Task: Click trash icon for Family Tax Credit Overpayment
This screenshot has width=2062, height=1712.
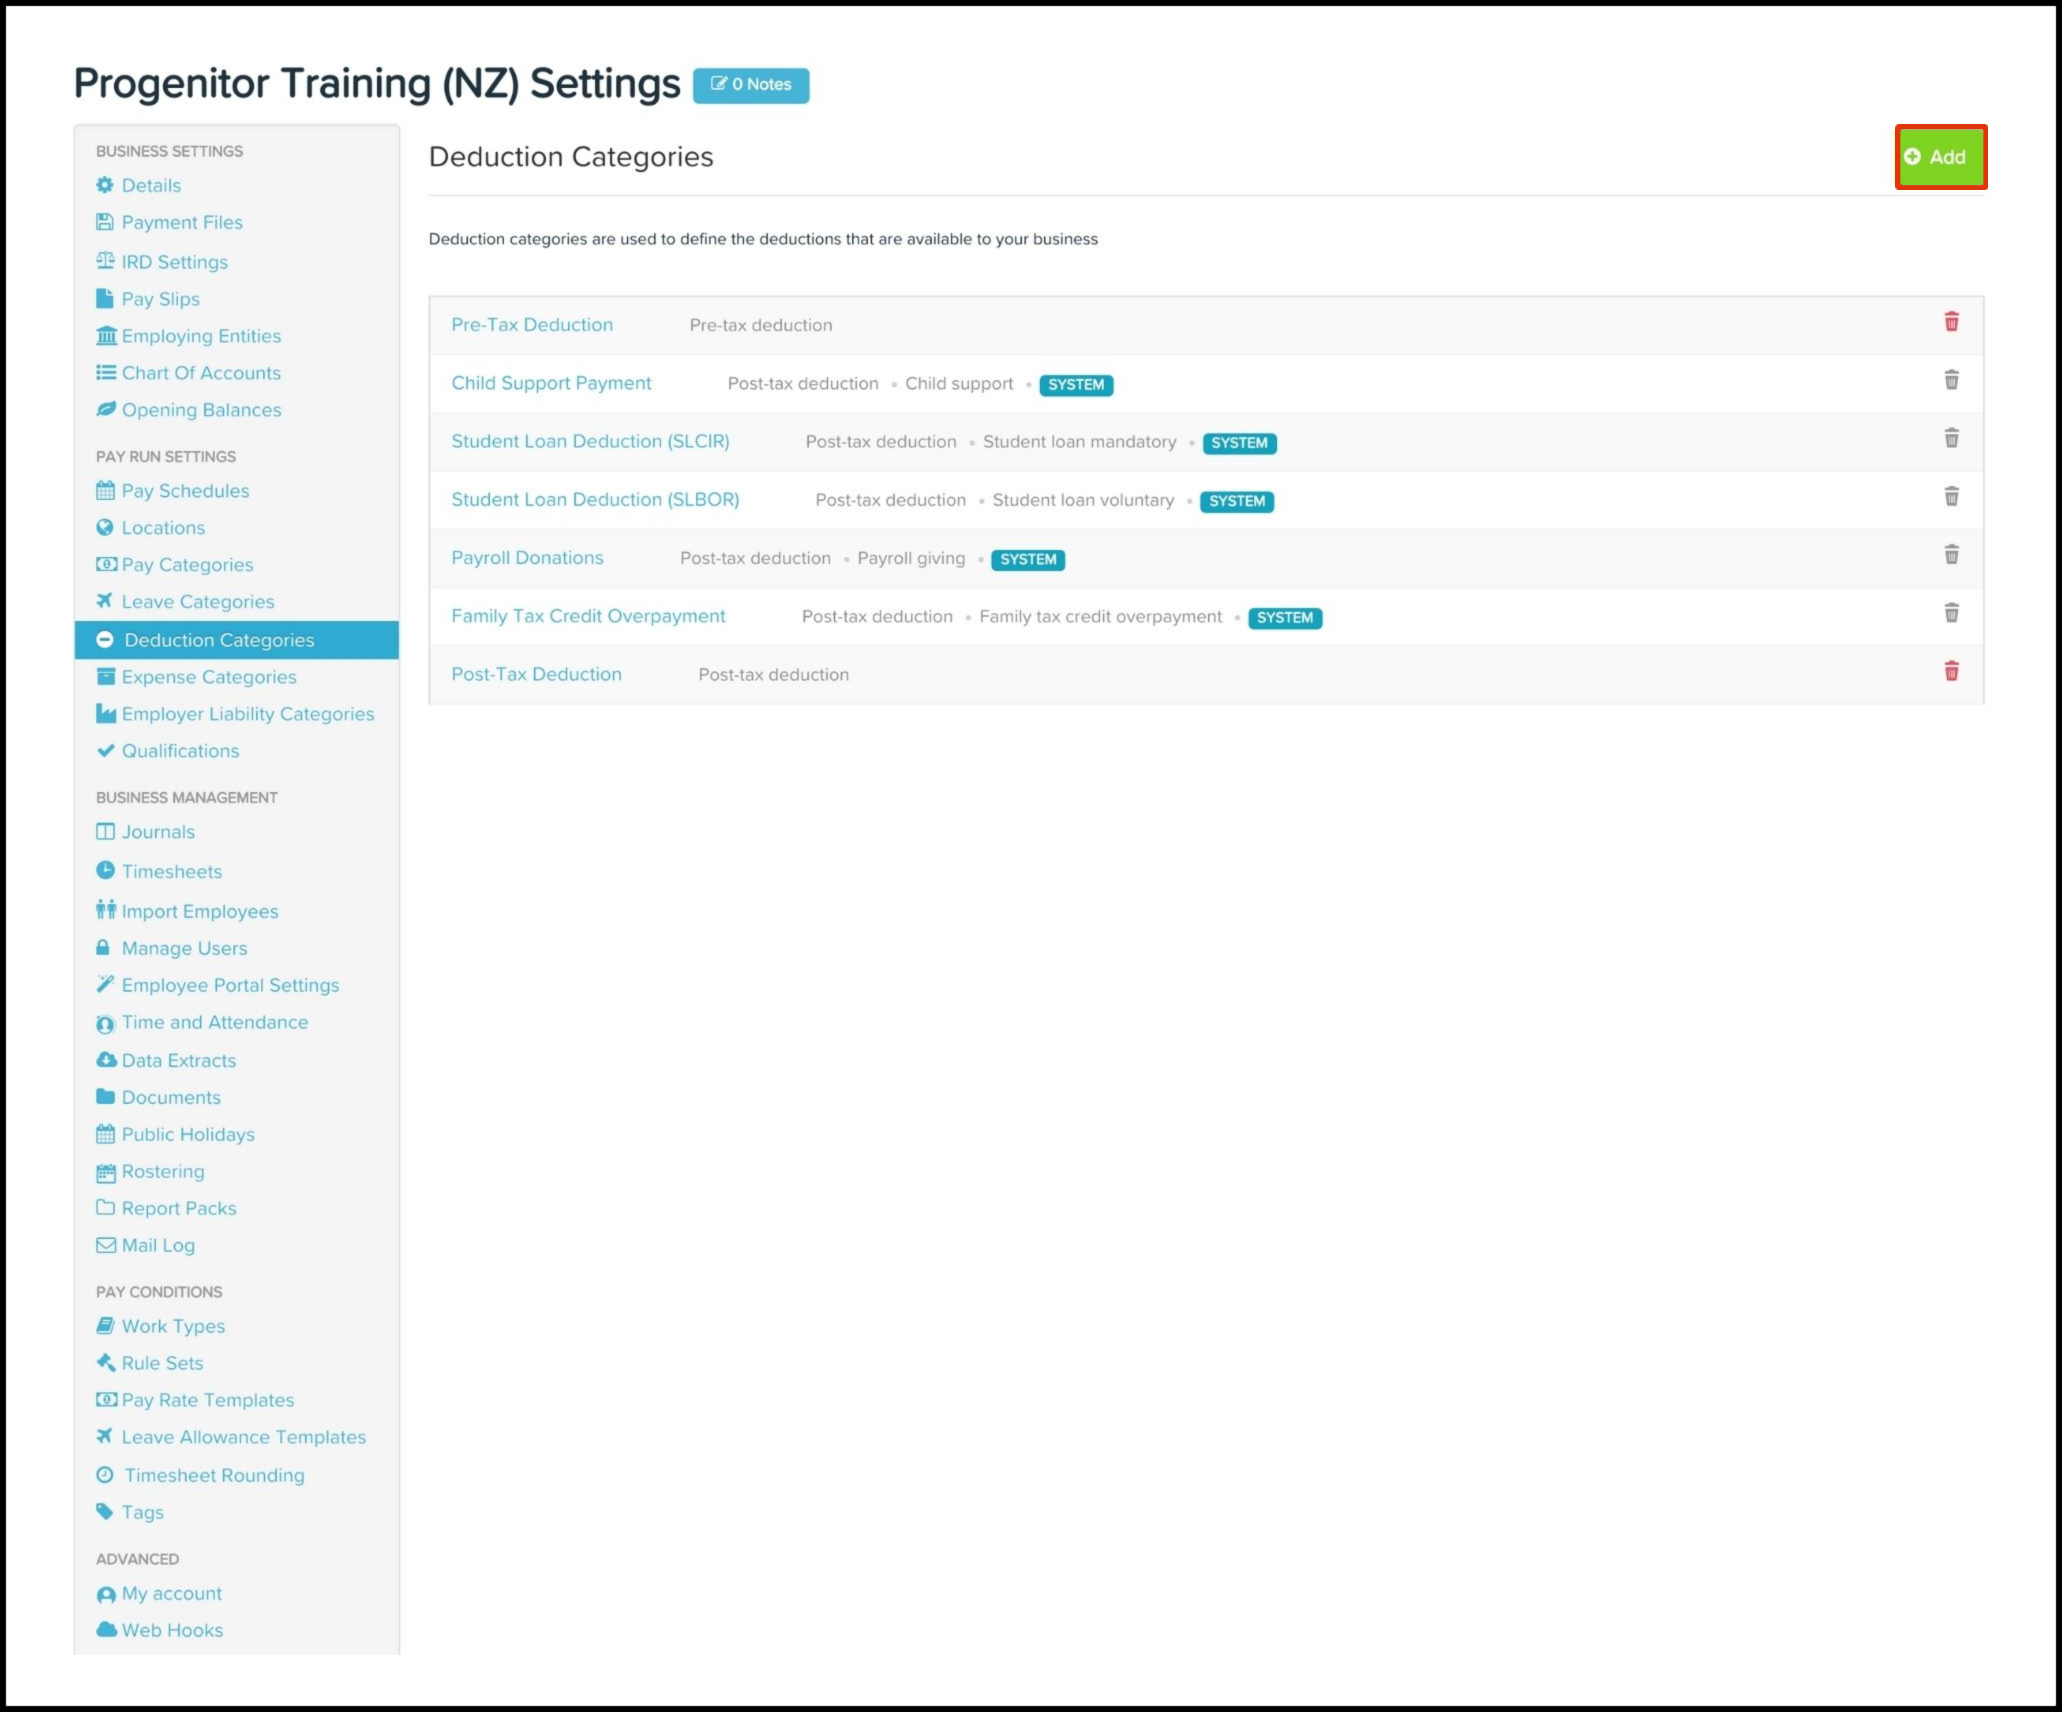Action: [1951, 613]
